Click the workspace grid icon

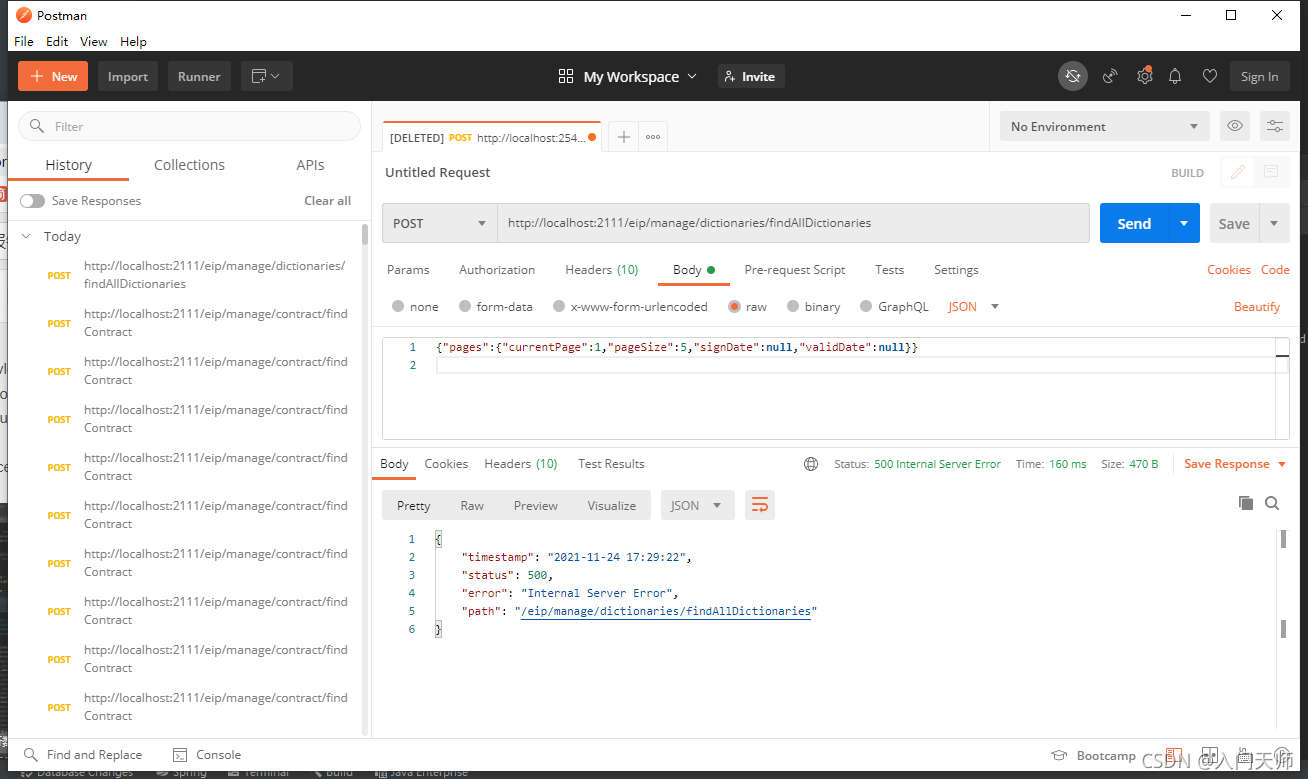pos(566,76)
